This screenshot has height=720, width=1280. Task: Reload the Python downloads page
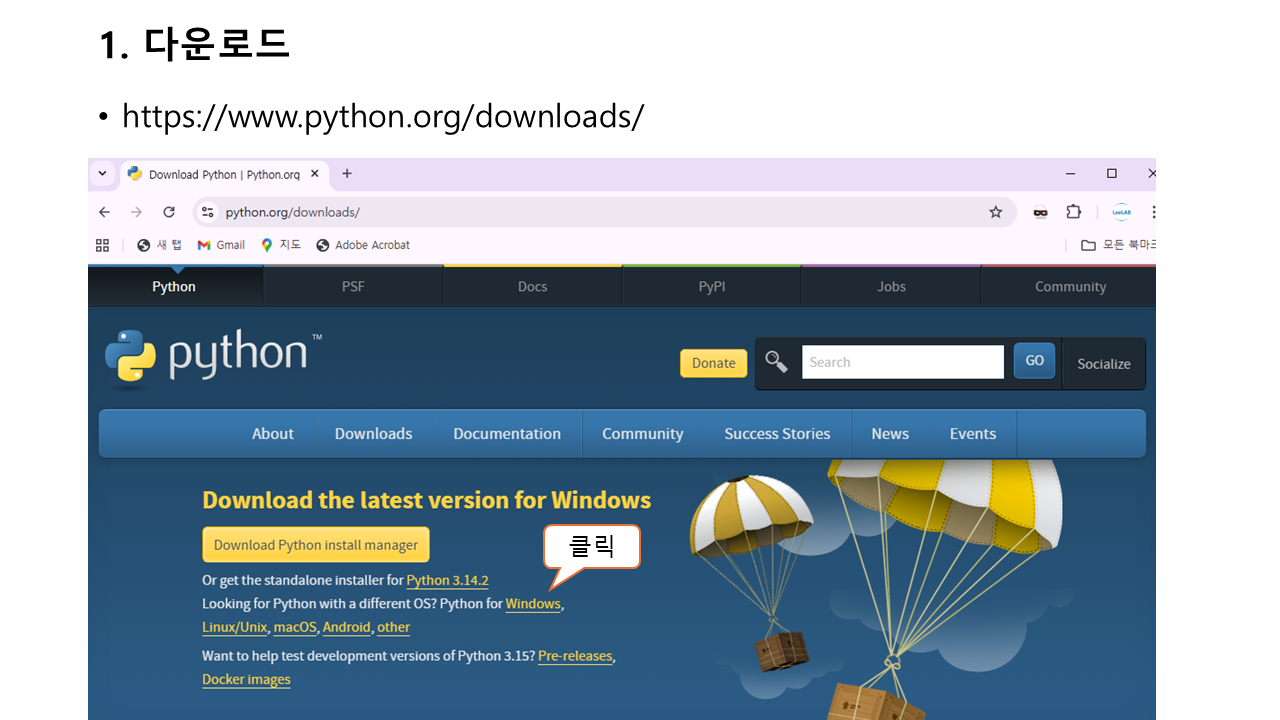pyautogui.click(x=169, y=212)
